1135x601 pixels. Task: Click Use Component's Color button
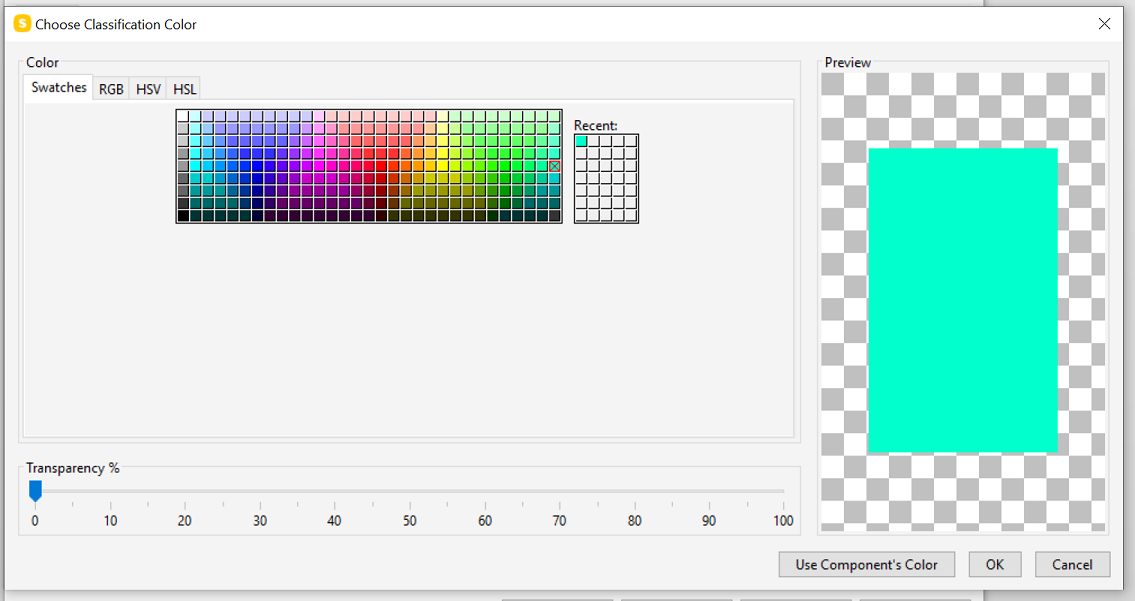coord(866,565)
